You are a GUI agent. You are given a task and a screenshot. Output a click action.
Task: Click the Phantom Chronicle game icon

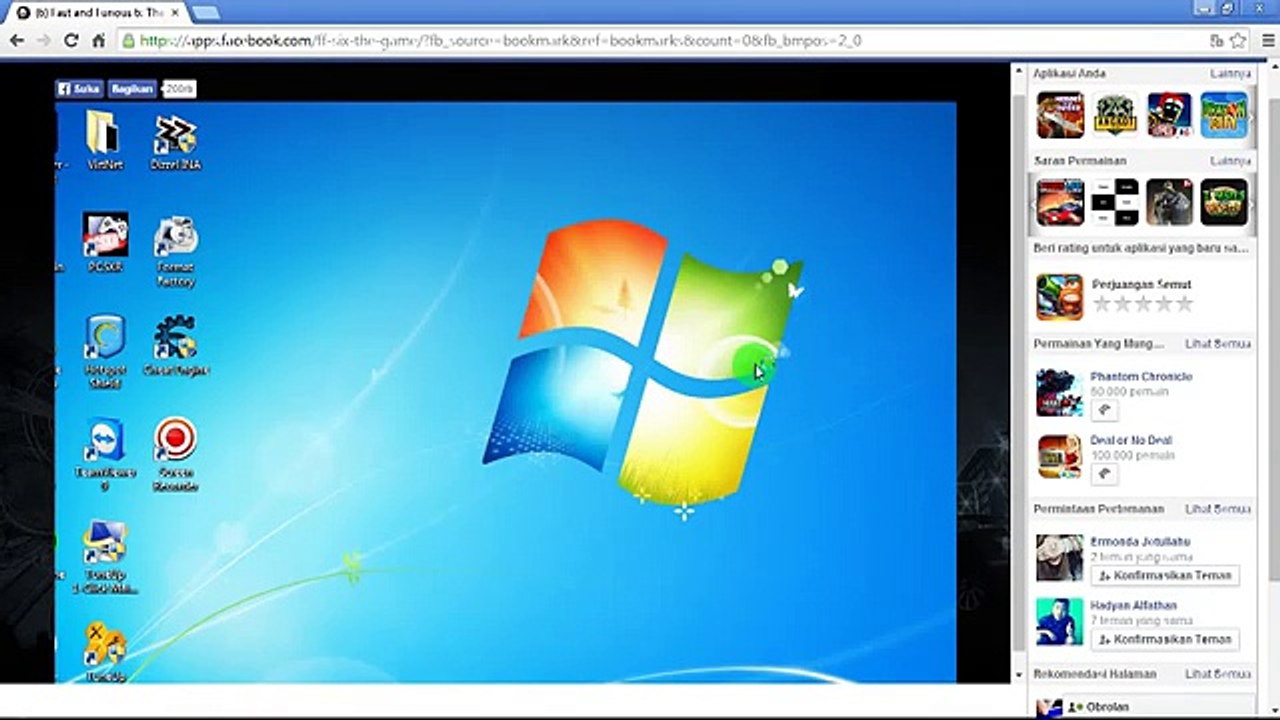1059,393
